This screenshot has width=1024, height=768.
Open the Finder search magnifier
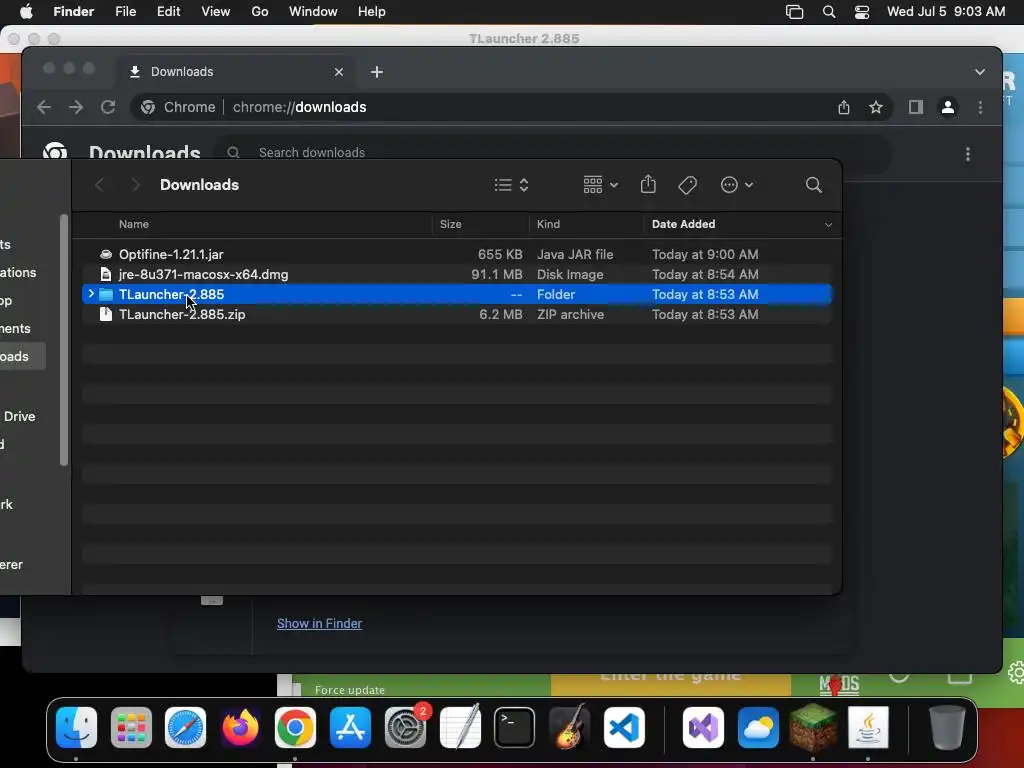813,185
